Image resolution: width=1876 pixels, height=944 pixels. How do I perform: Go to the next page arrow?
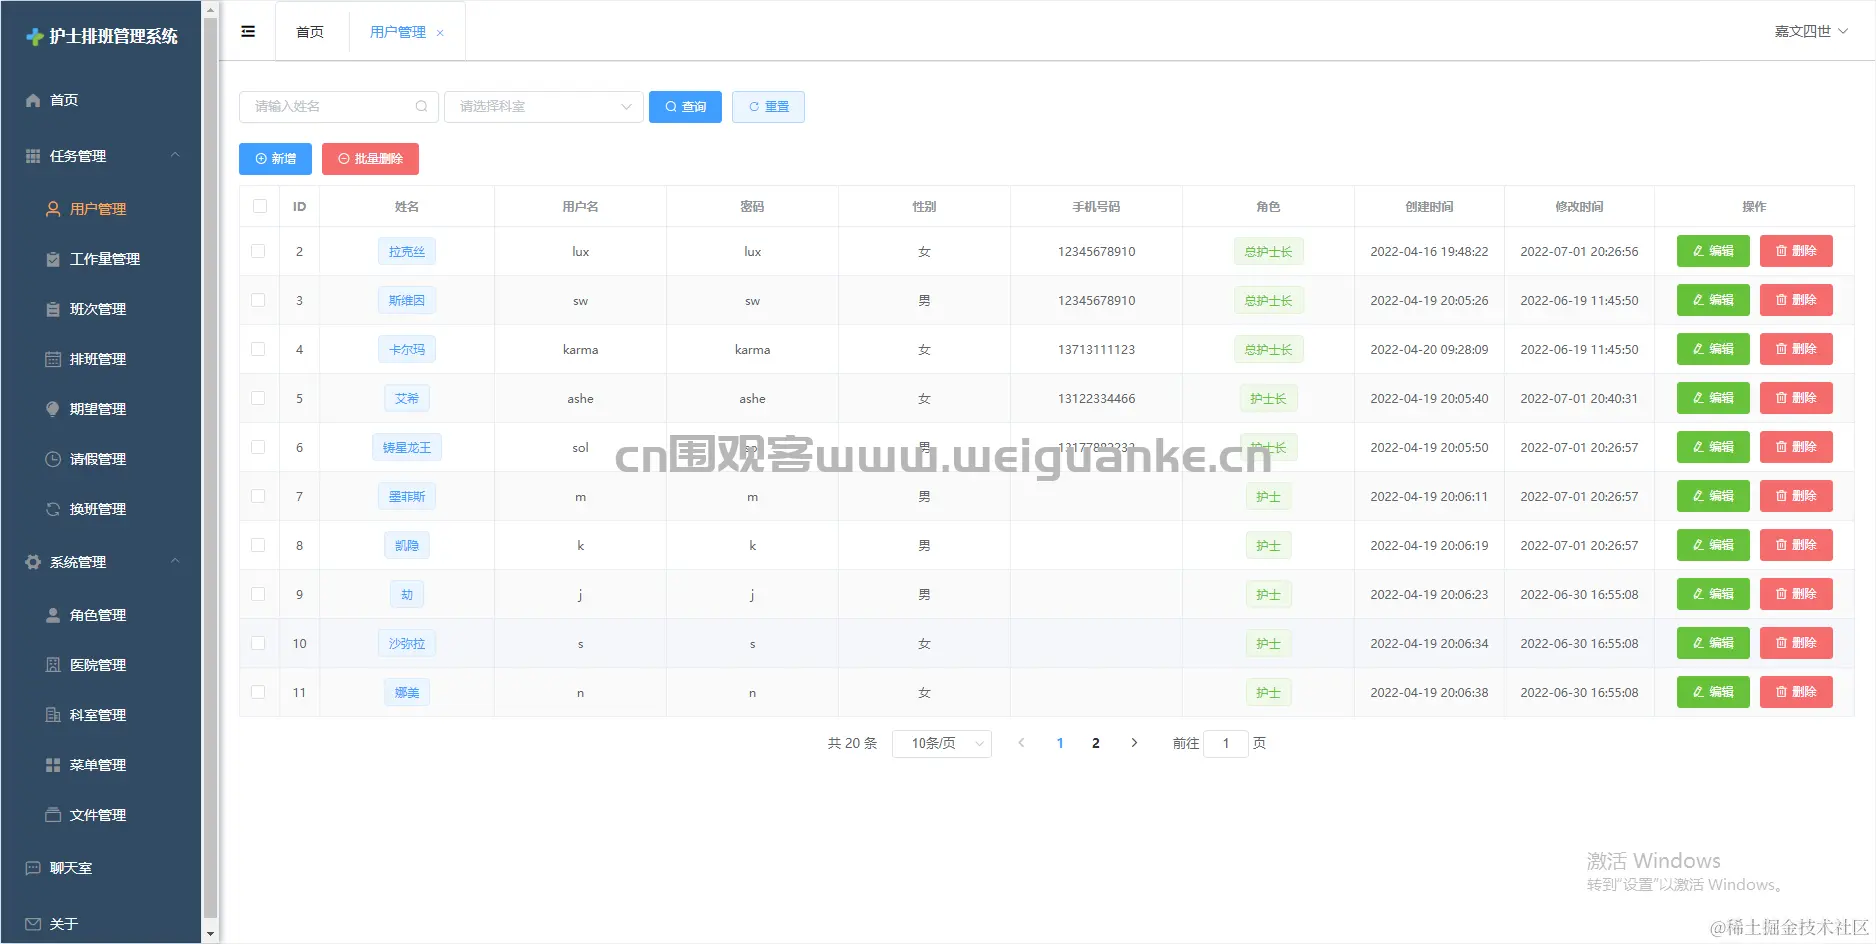point(1134,743)
